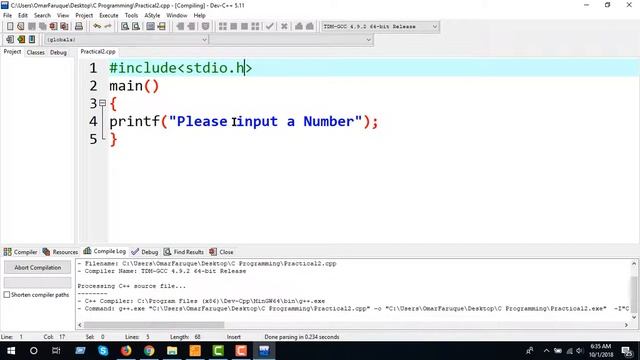Open the AStyle menu
Screen dimensions: 640x360
[152, 16]
